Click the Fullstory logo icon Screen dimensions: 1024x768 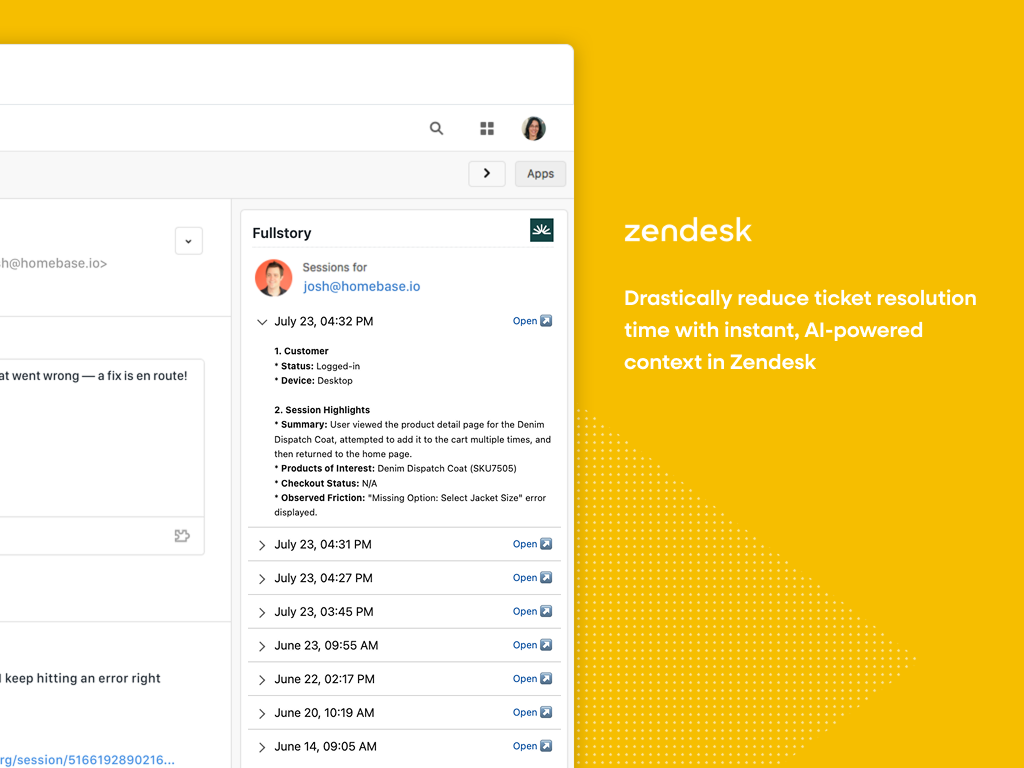(541, 230)
